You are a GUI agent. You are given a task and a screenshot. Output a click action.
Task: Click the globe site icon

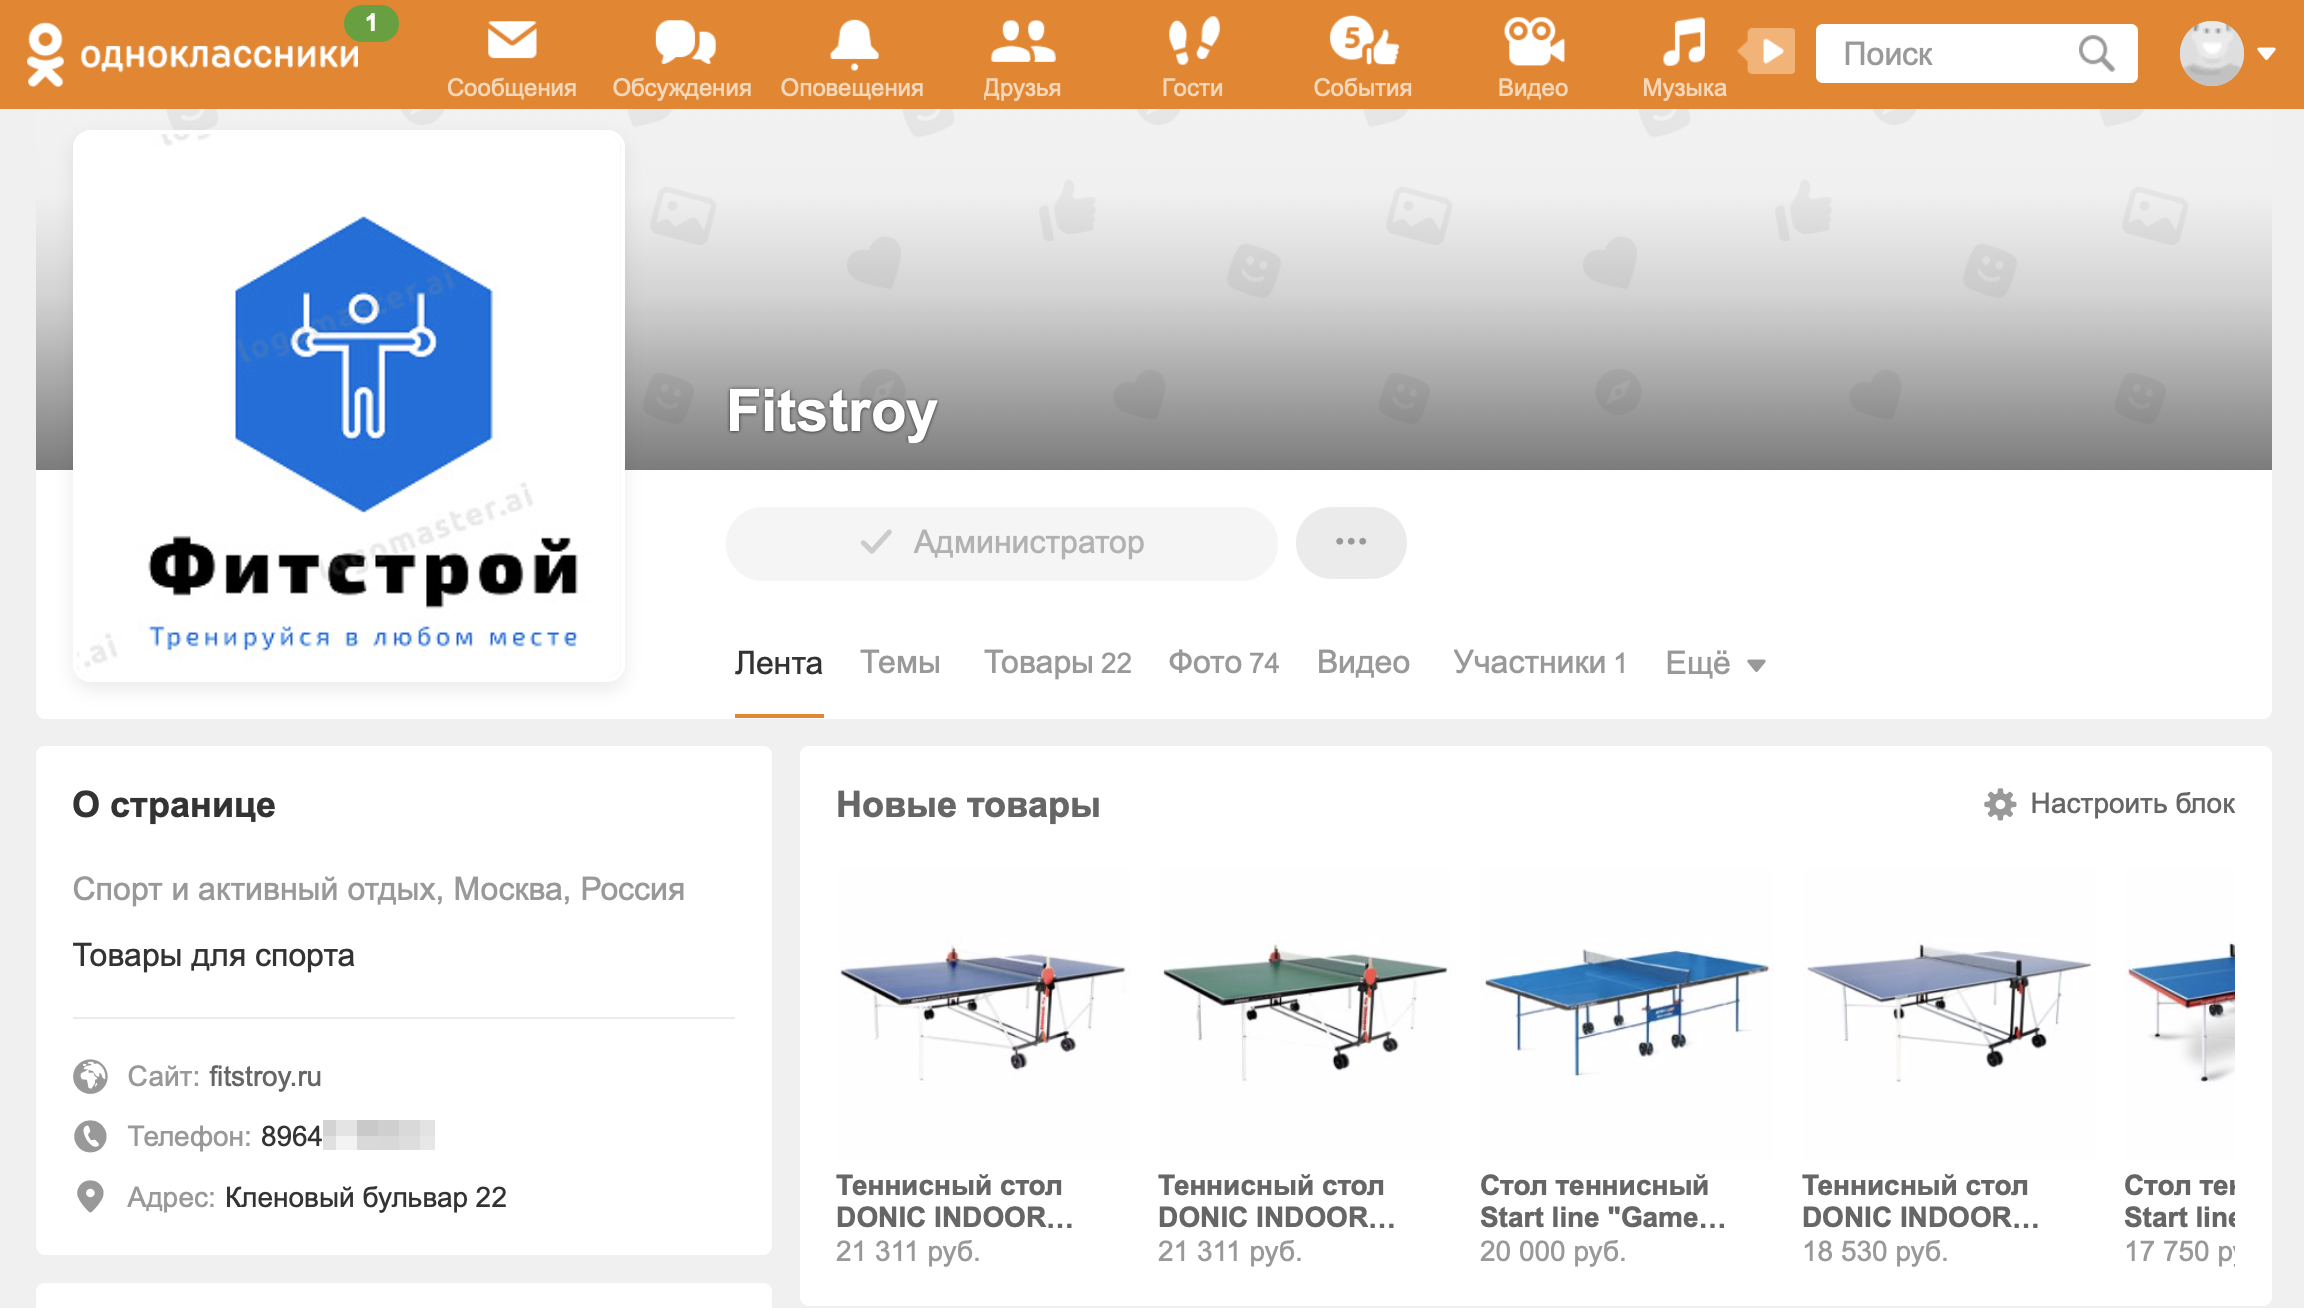[x=90, y=1076]
